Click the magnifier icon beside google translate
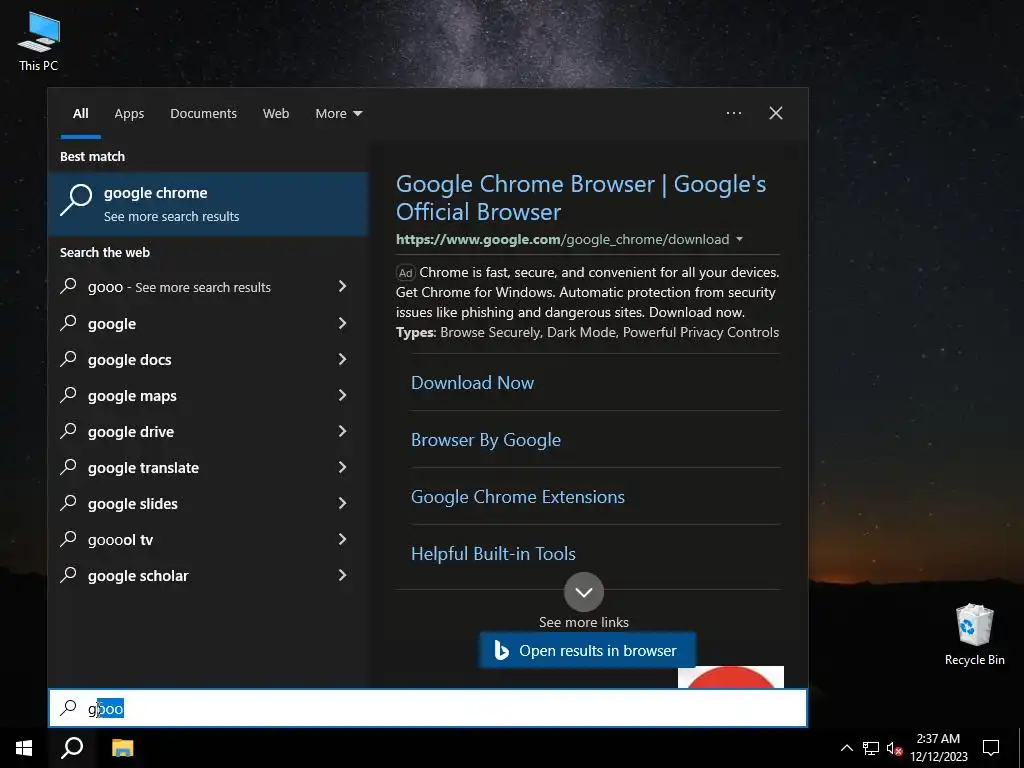Image resolution: width=1024 pixels, height=768 pixels. click(x=69, y=466)
